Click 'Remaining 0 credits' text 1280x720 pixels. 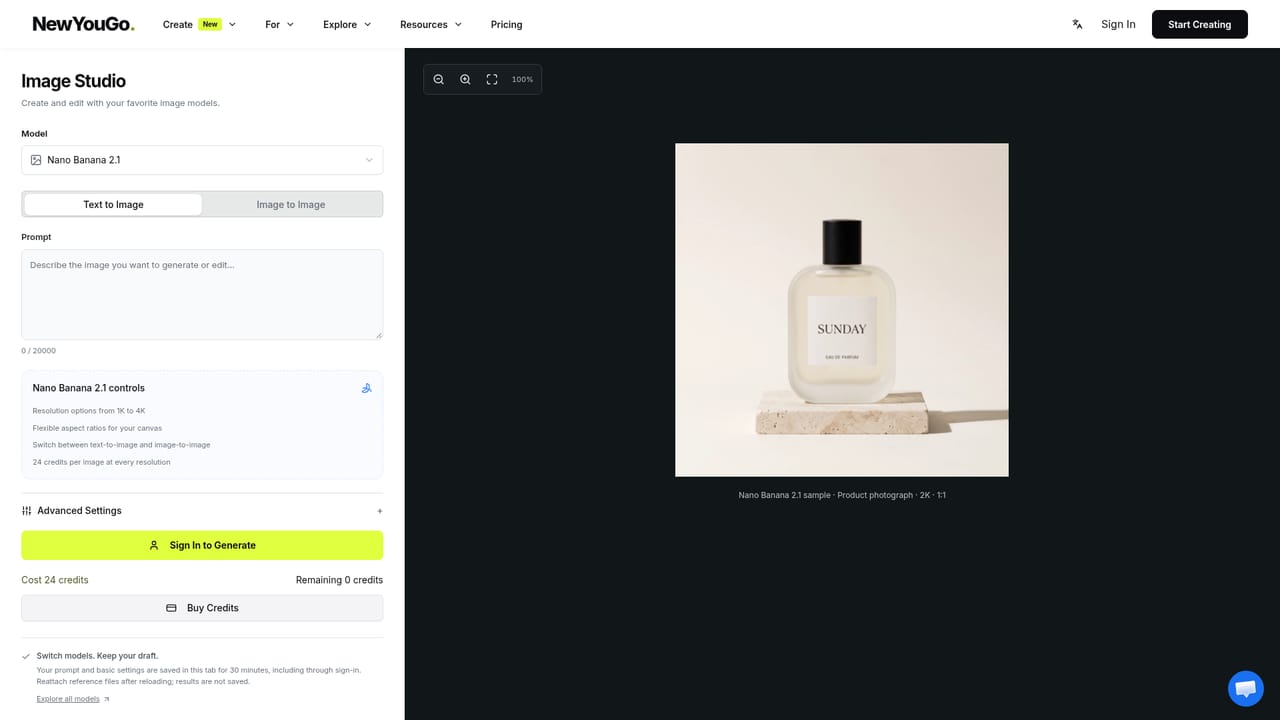click(339, 580)
